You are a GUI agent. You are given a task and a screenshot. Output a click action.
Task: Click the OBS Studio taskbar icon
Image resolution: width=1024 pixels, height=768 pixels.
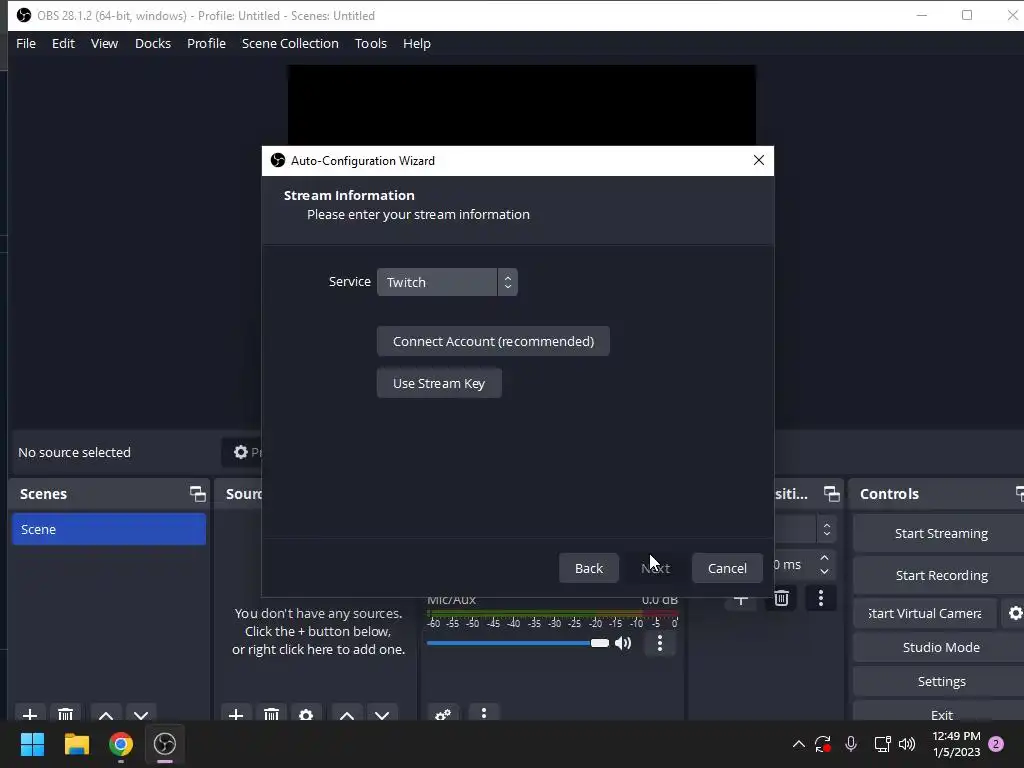tap(165, 744)
